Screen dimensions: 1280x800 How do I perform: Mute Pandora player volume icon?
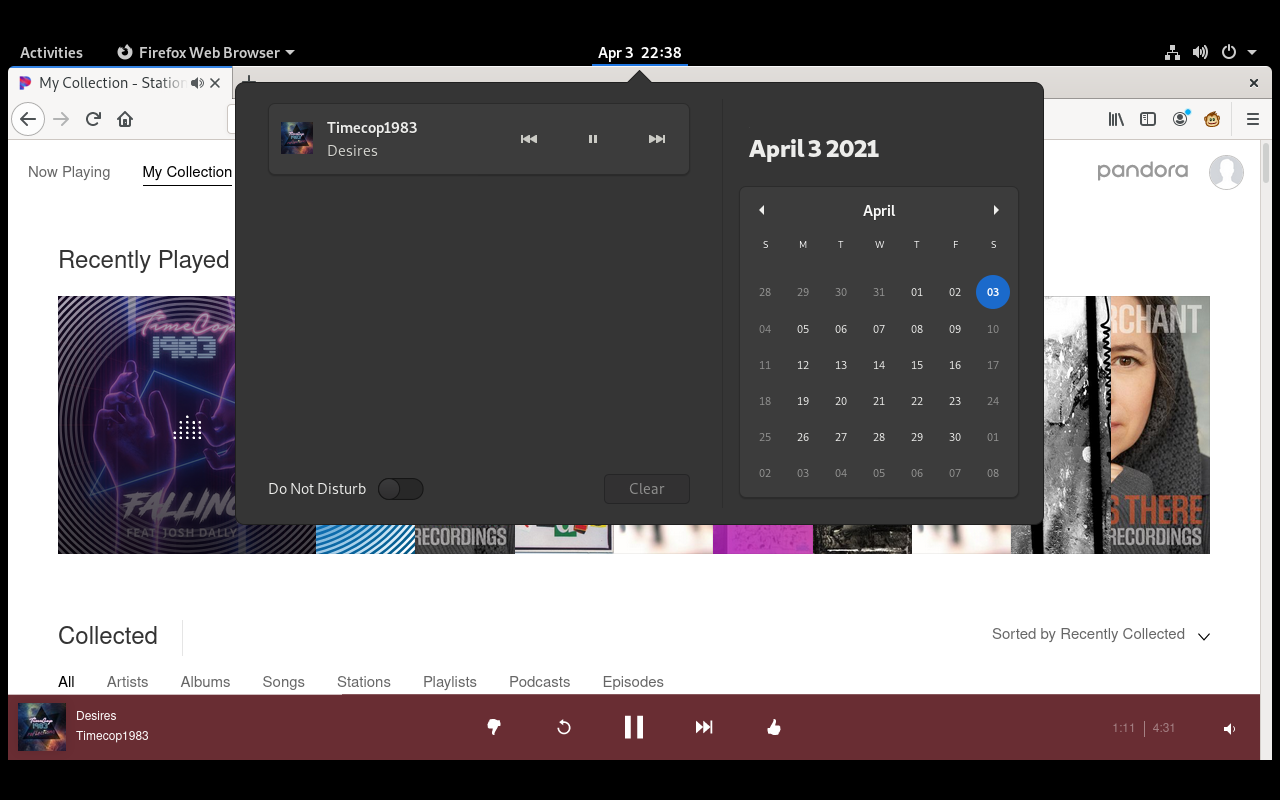coord(1229,729)
